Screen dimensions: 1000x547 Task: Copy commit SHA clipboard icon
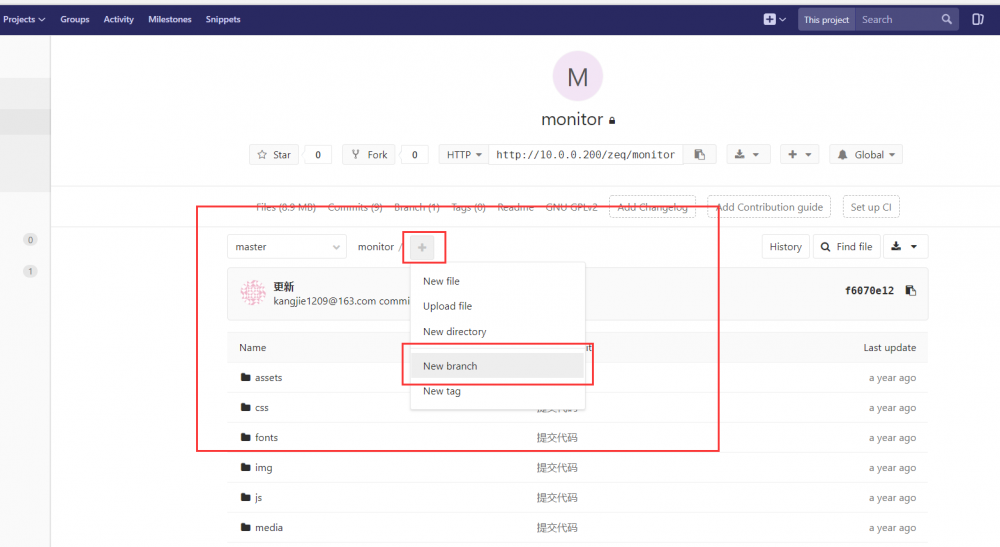tap(911, 291)
